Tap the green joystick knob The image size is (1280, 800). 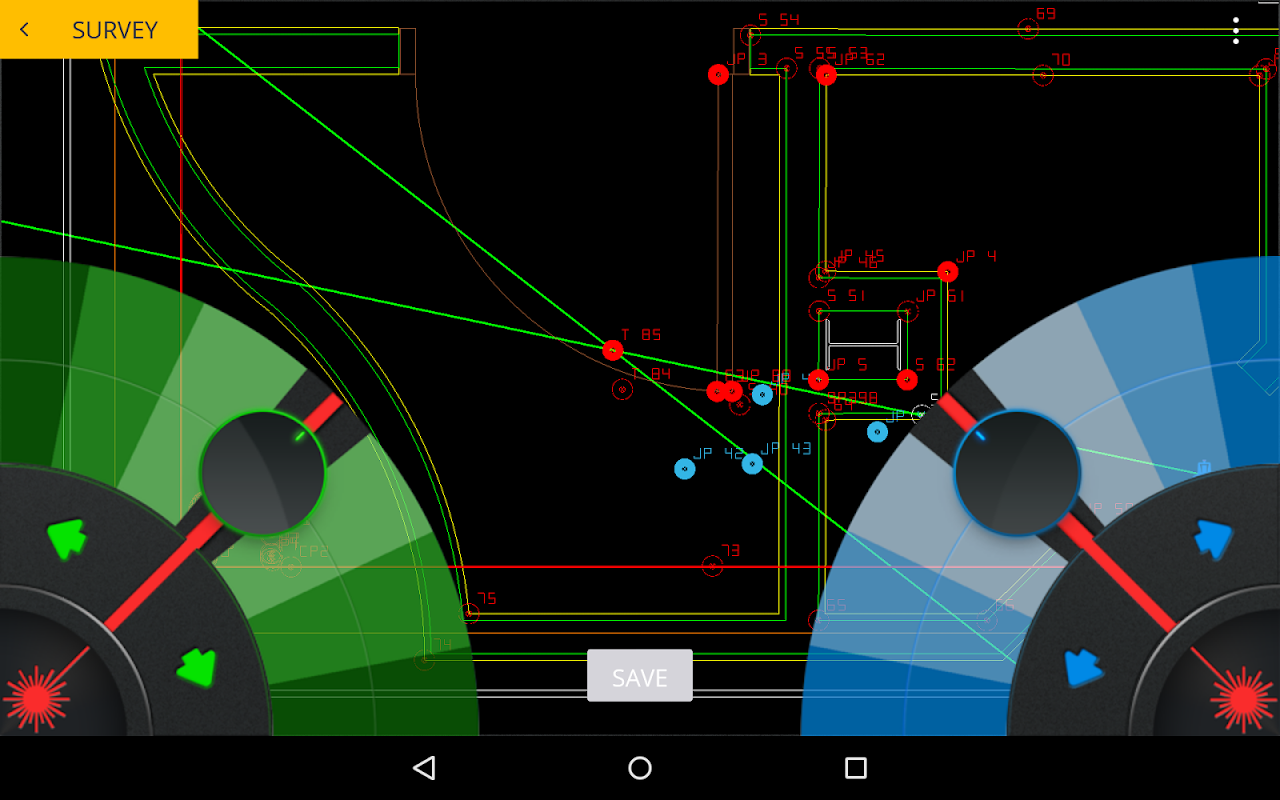click(263, 473)
